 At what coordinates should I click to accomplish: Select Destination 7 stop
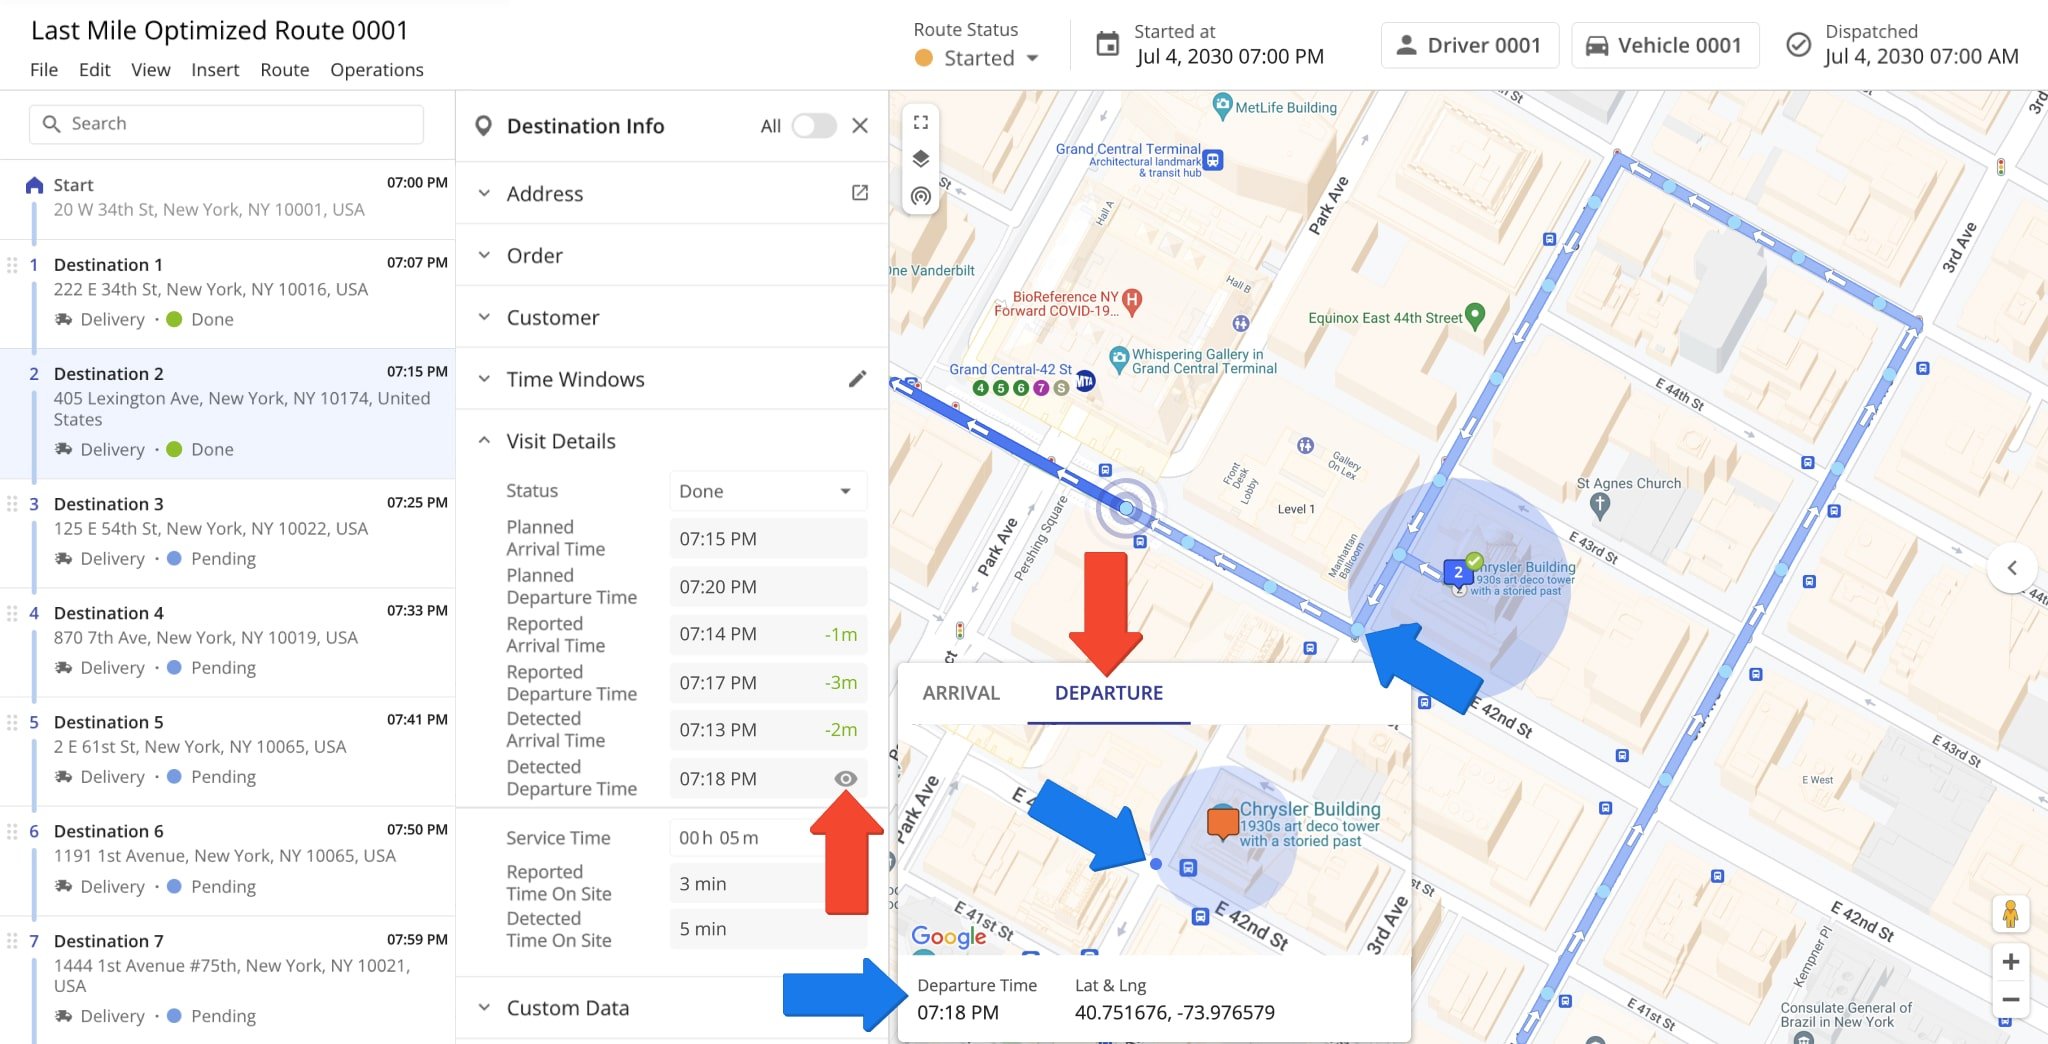point(228,979)
